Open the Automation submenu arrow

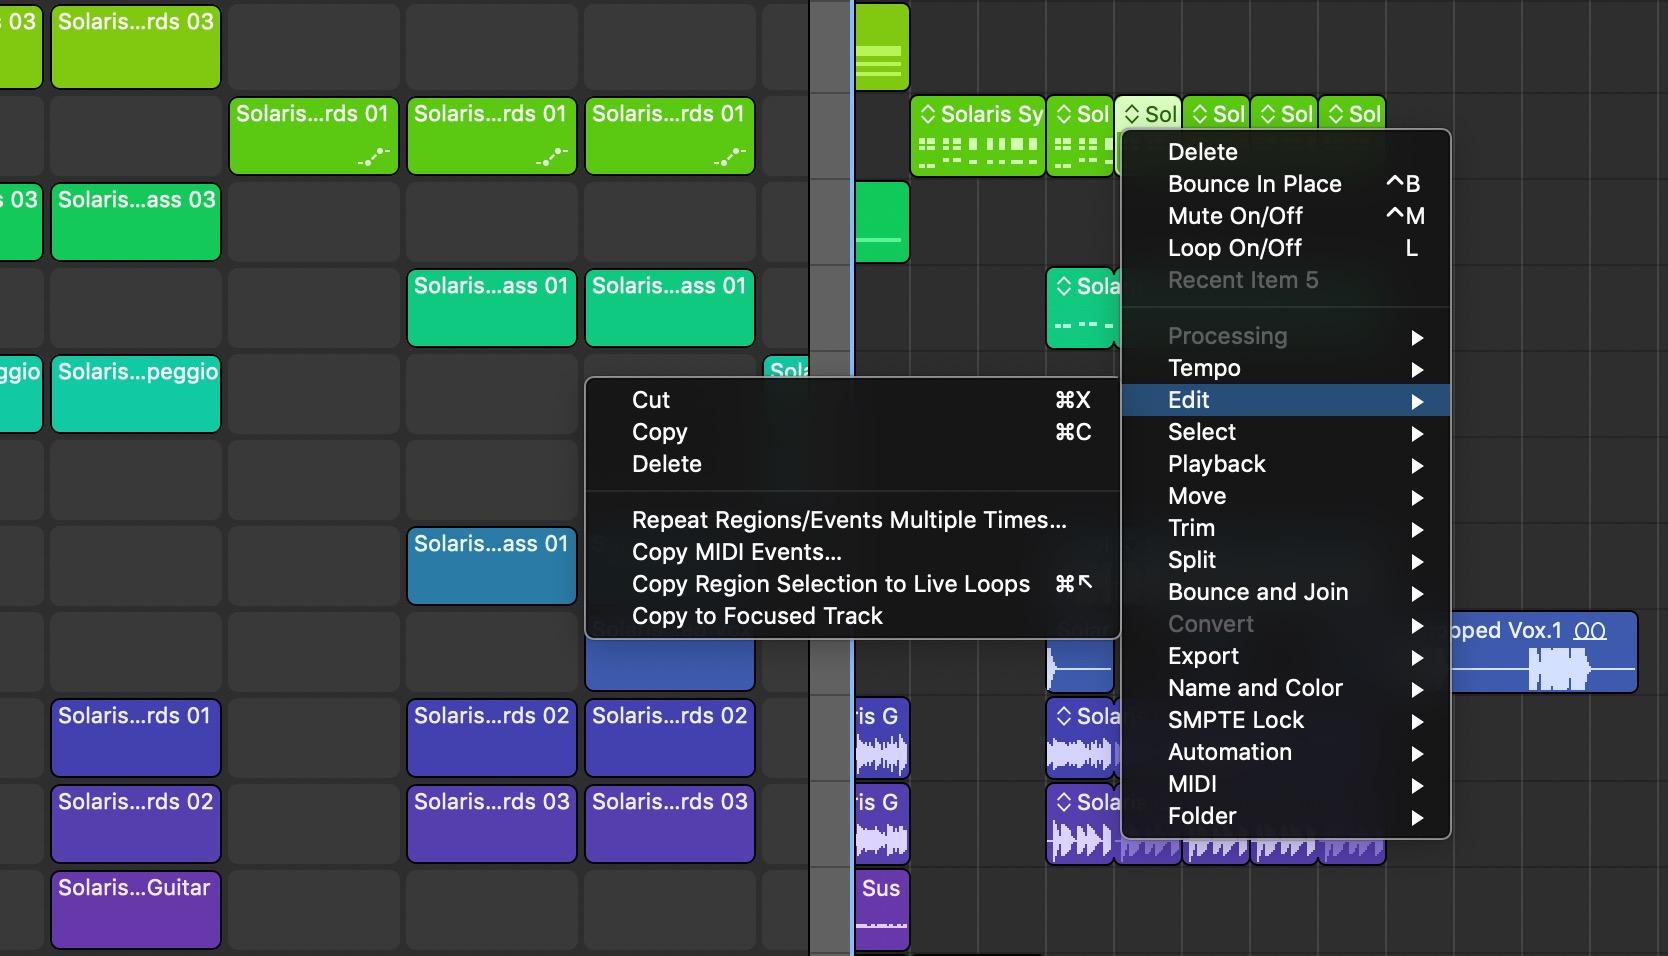coord(1417,754)
